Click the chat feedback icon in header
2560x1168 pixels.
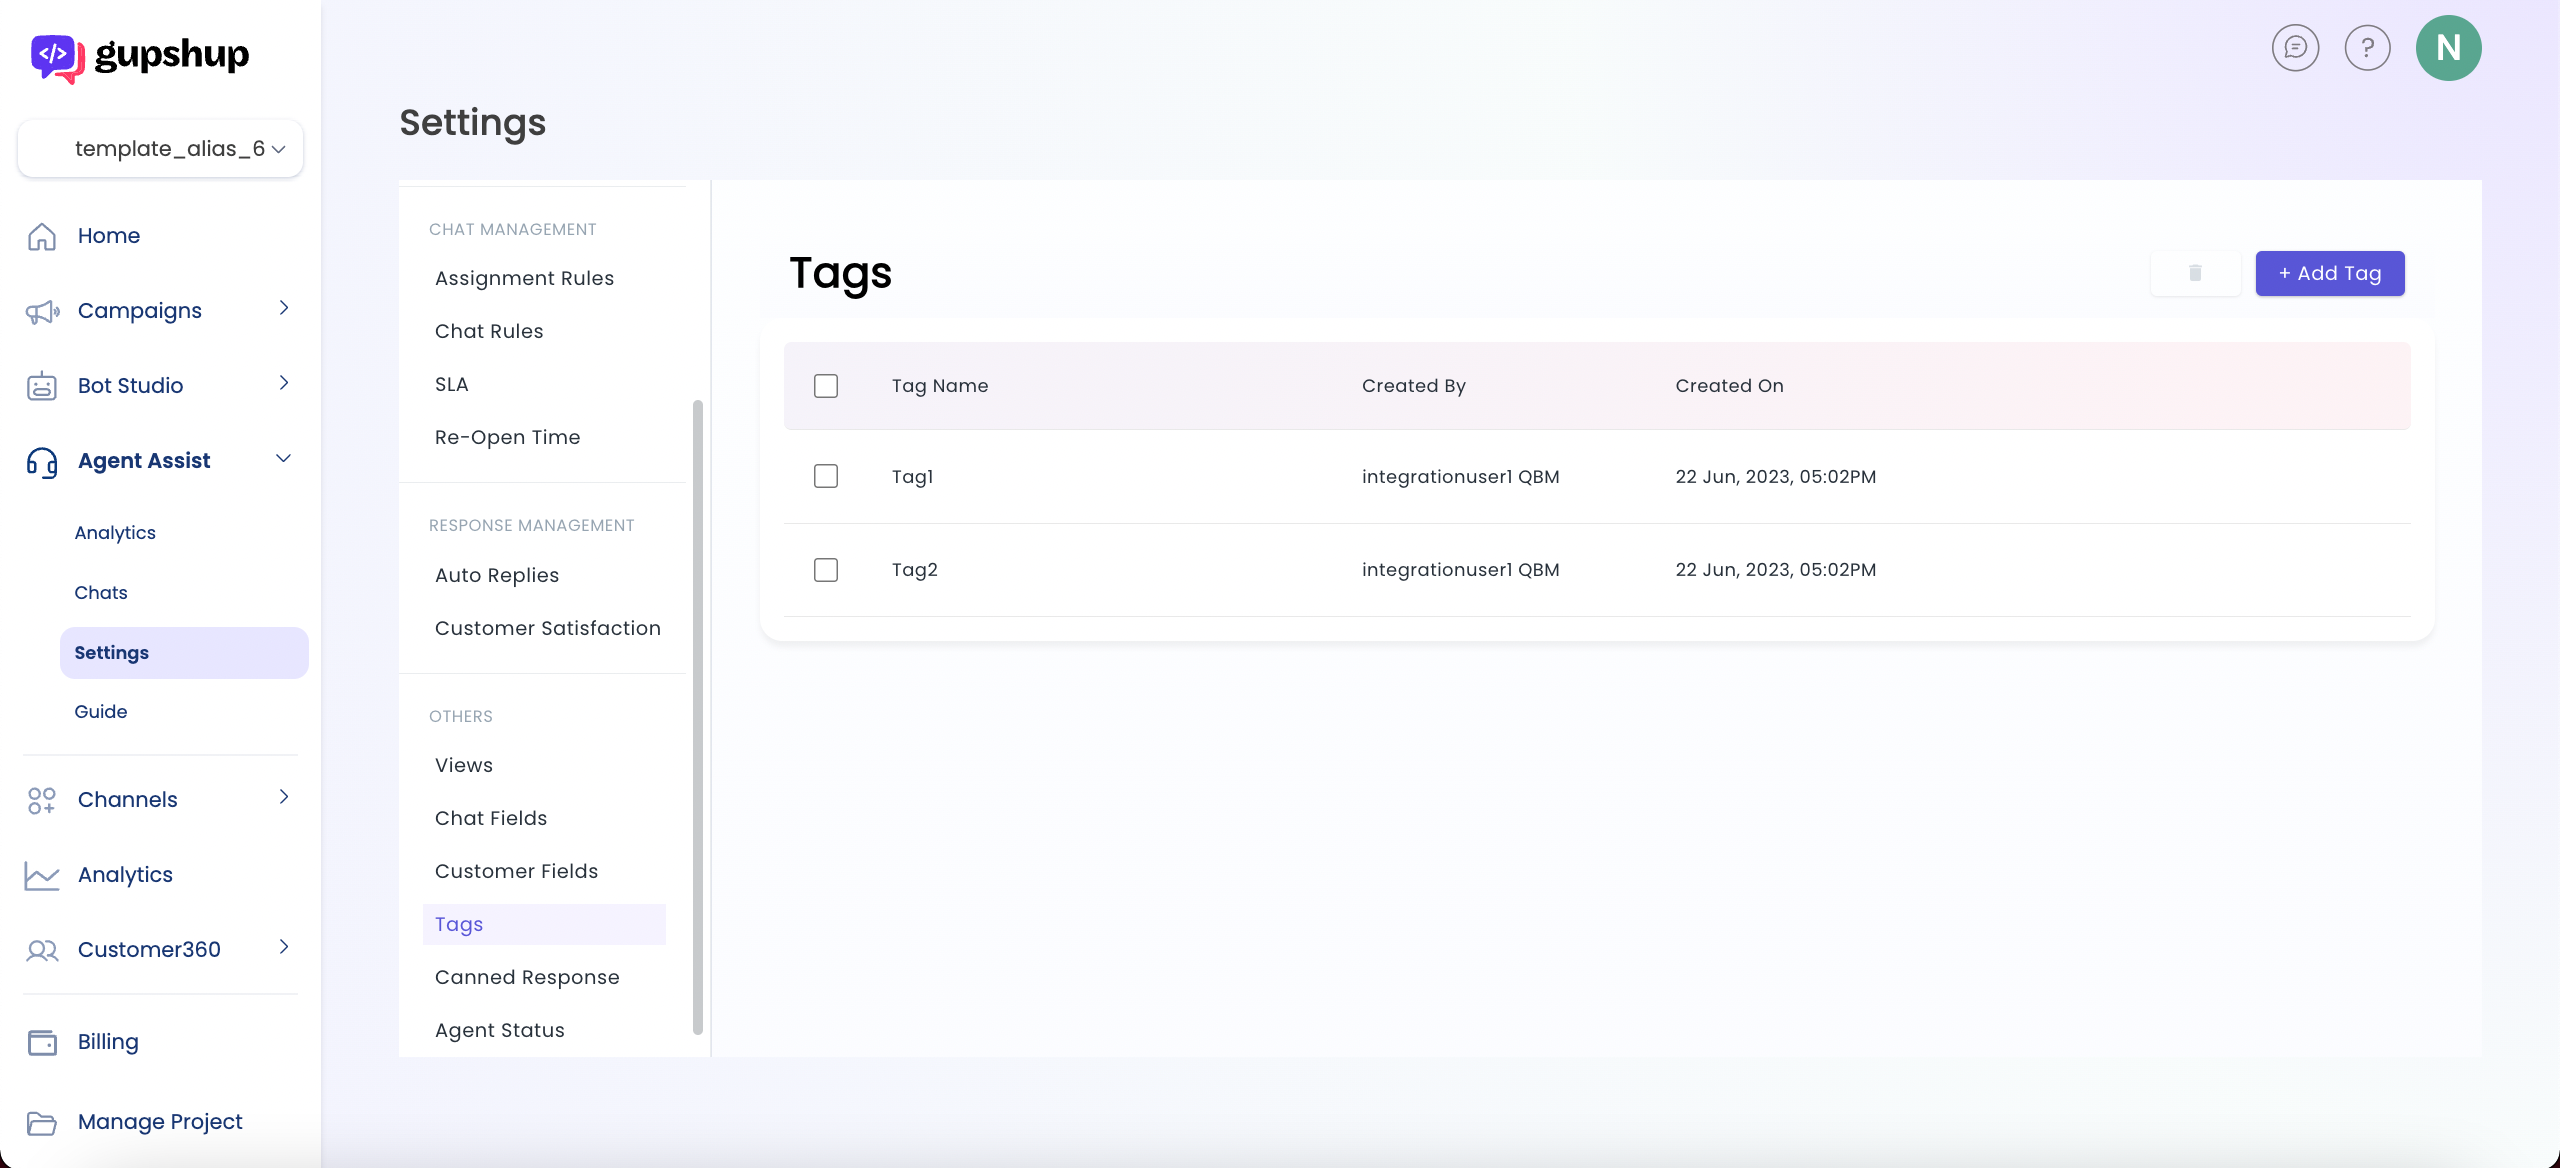point(2295,48)
